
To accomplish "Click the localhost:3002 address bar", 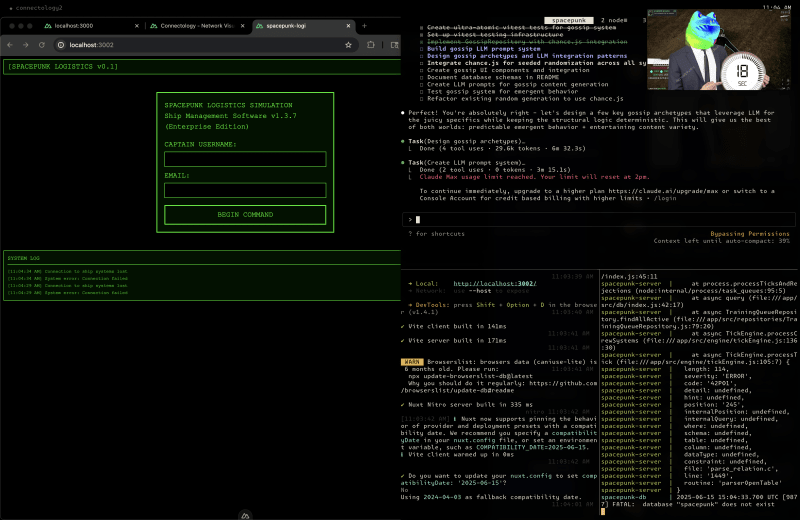I will (x=204, y=45).
